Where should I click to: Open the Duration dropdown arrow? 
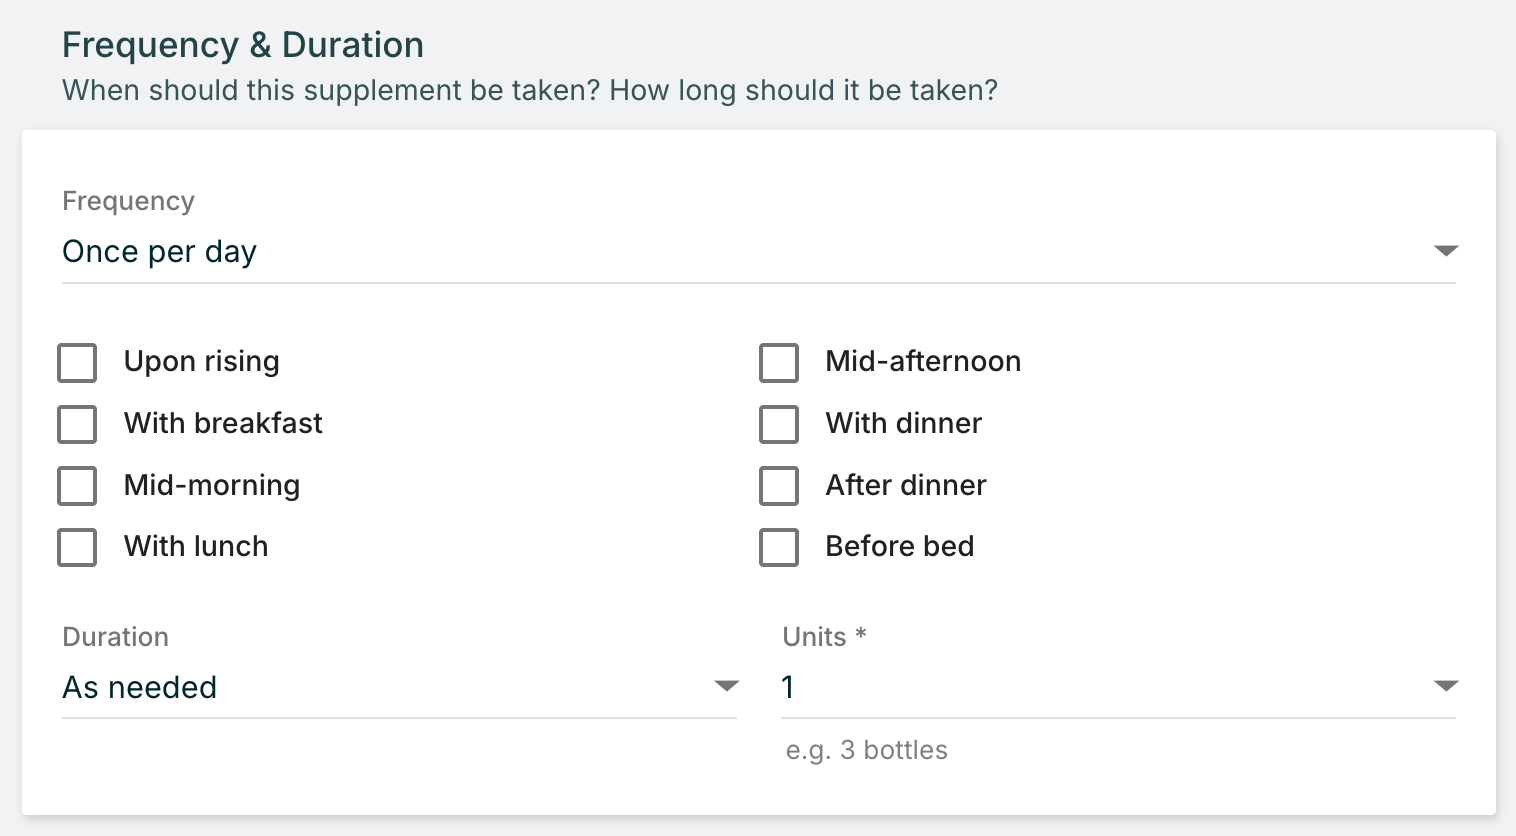726,686
